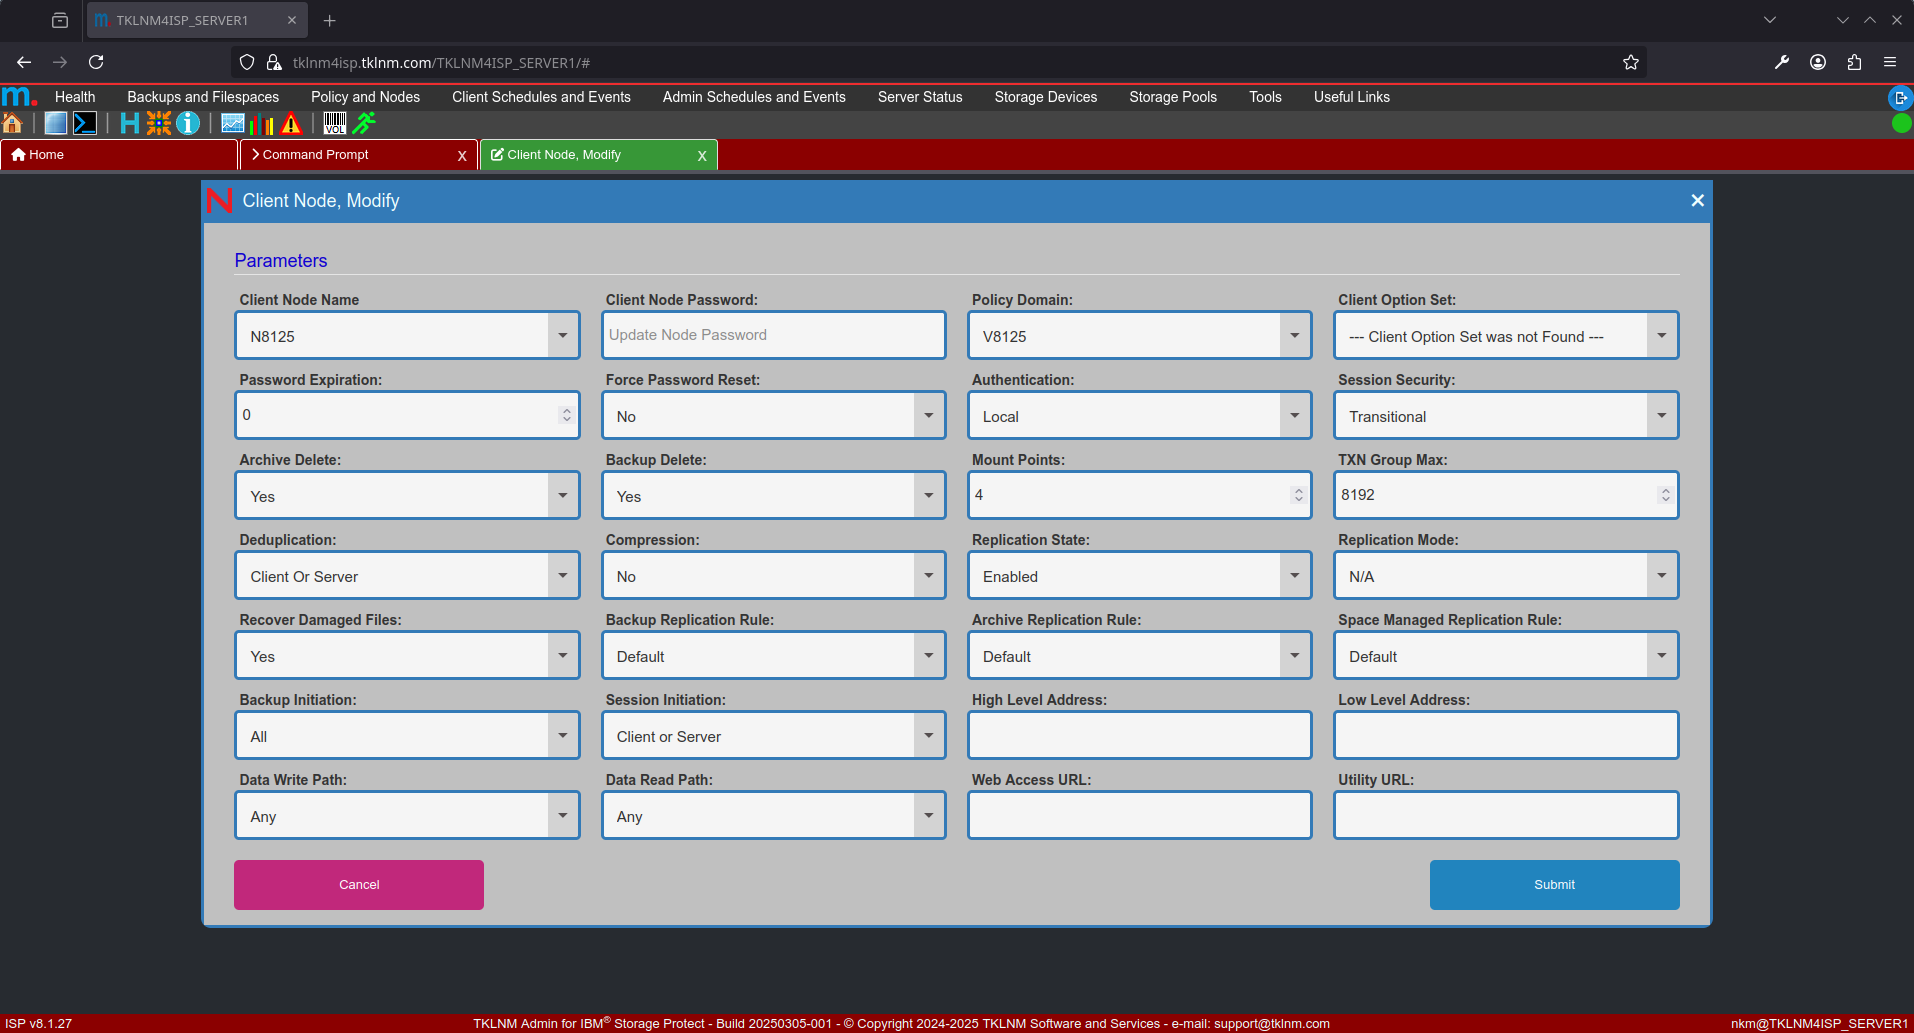Click the Submit button

(x=1554, y=885)
